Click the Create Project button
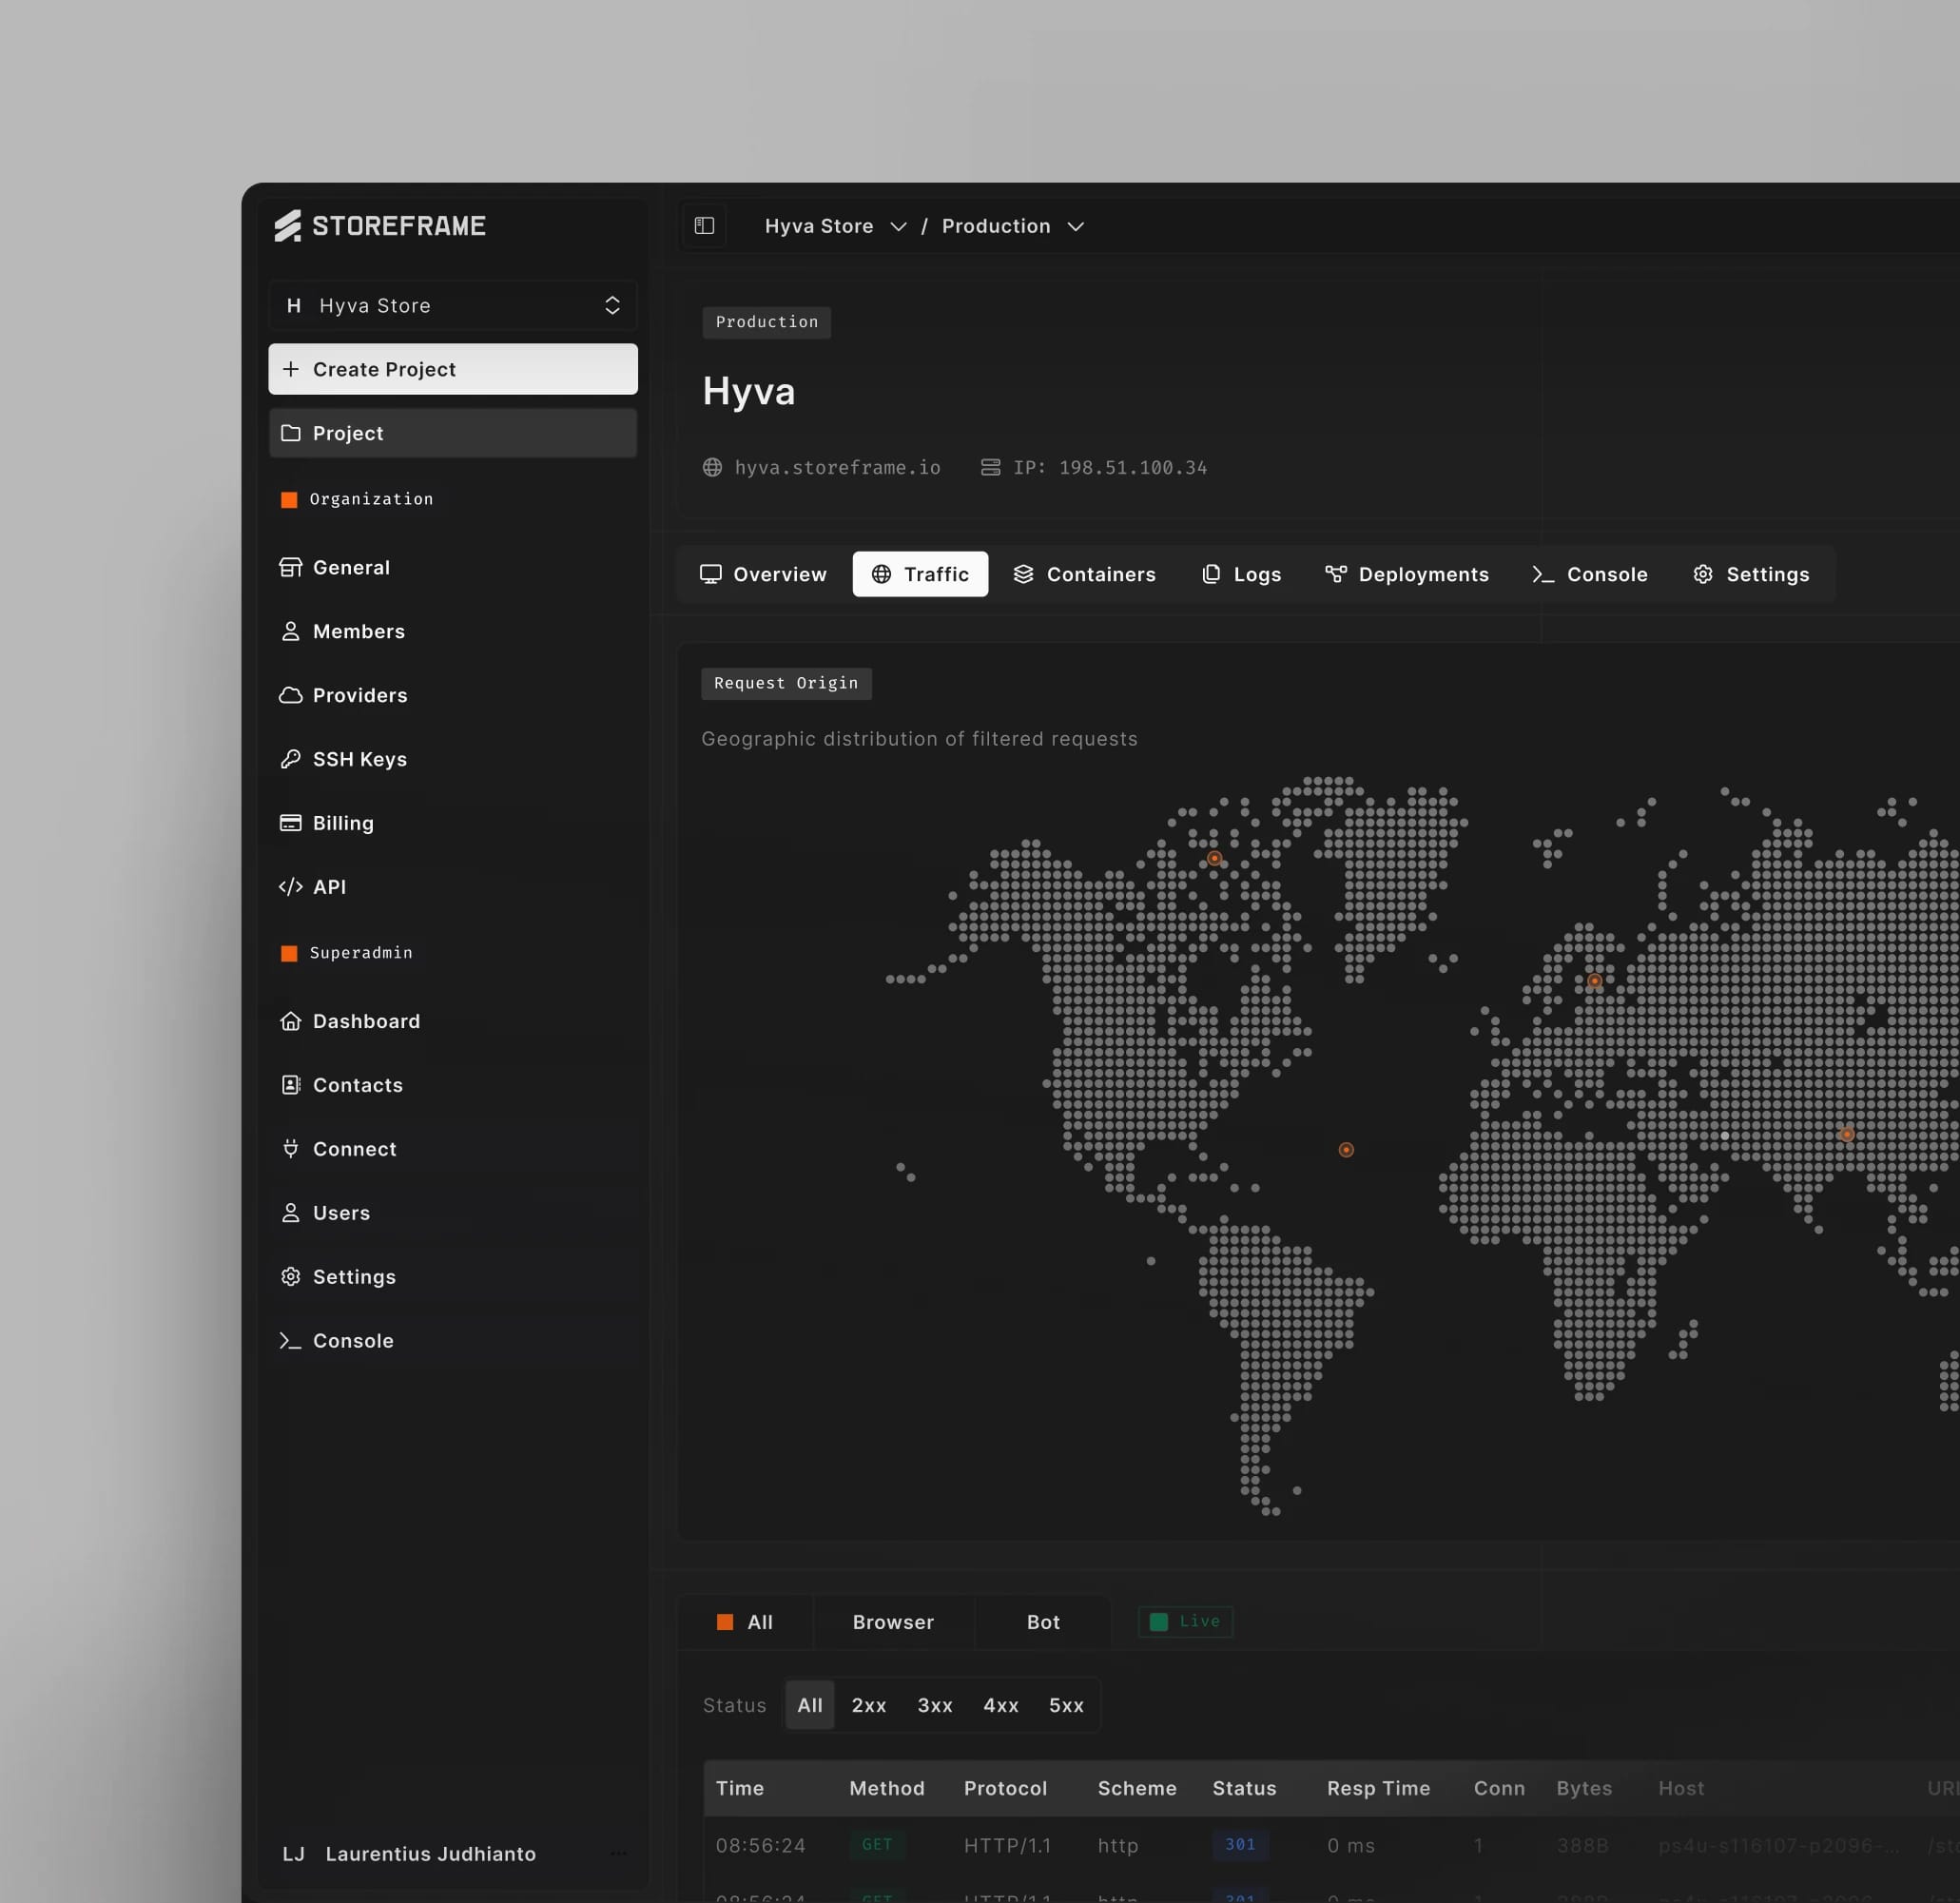 [452, 369]
